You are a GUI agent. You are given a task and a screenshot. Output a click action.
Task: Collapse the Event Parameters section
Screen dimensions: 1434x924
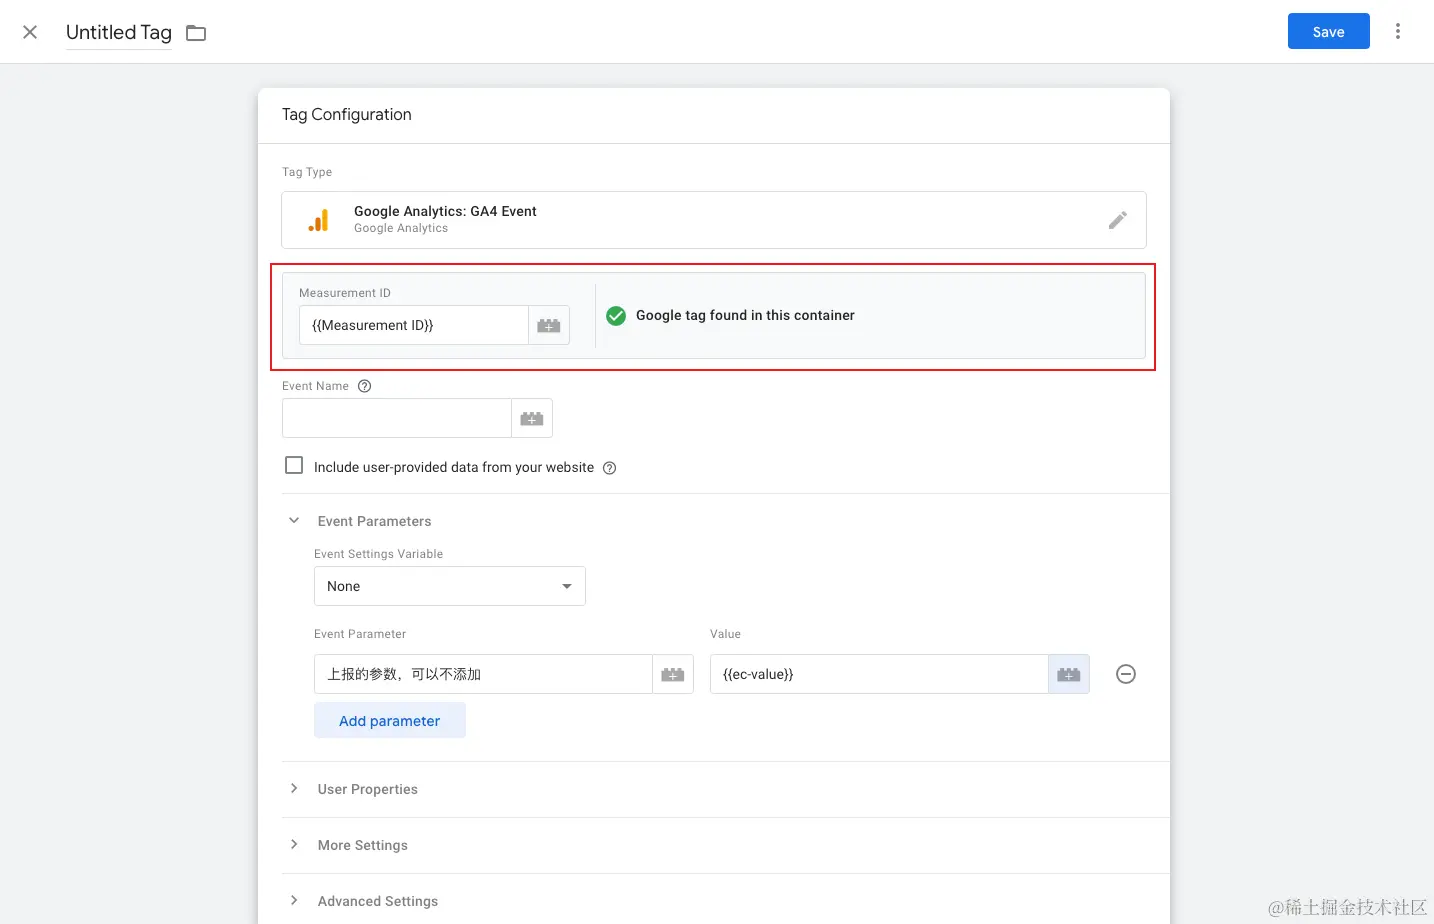coord(294,521)
